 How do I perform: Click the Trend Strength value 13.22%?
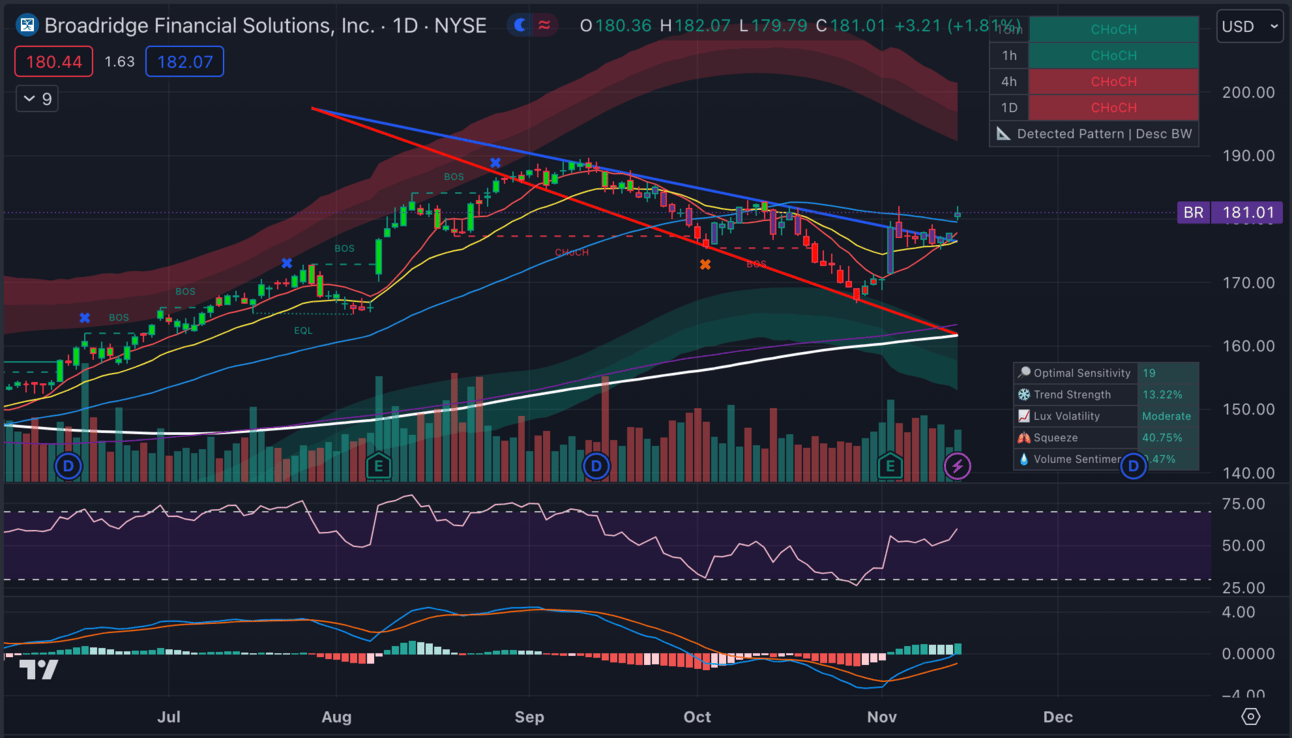click(1162, 395)
